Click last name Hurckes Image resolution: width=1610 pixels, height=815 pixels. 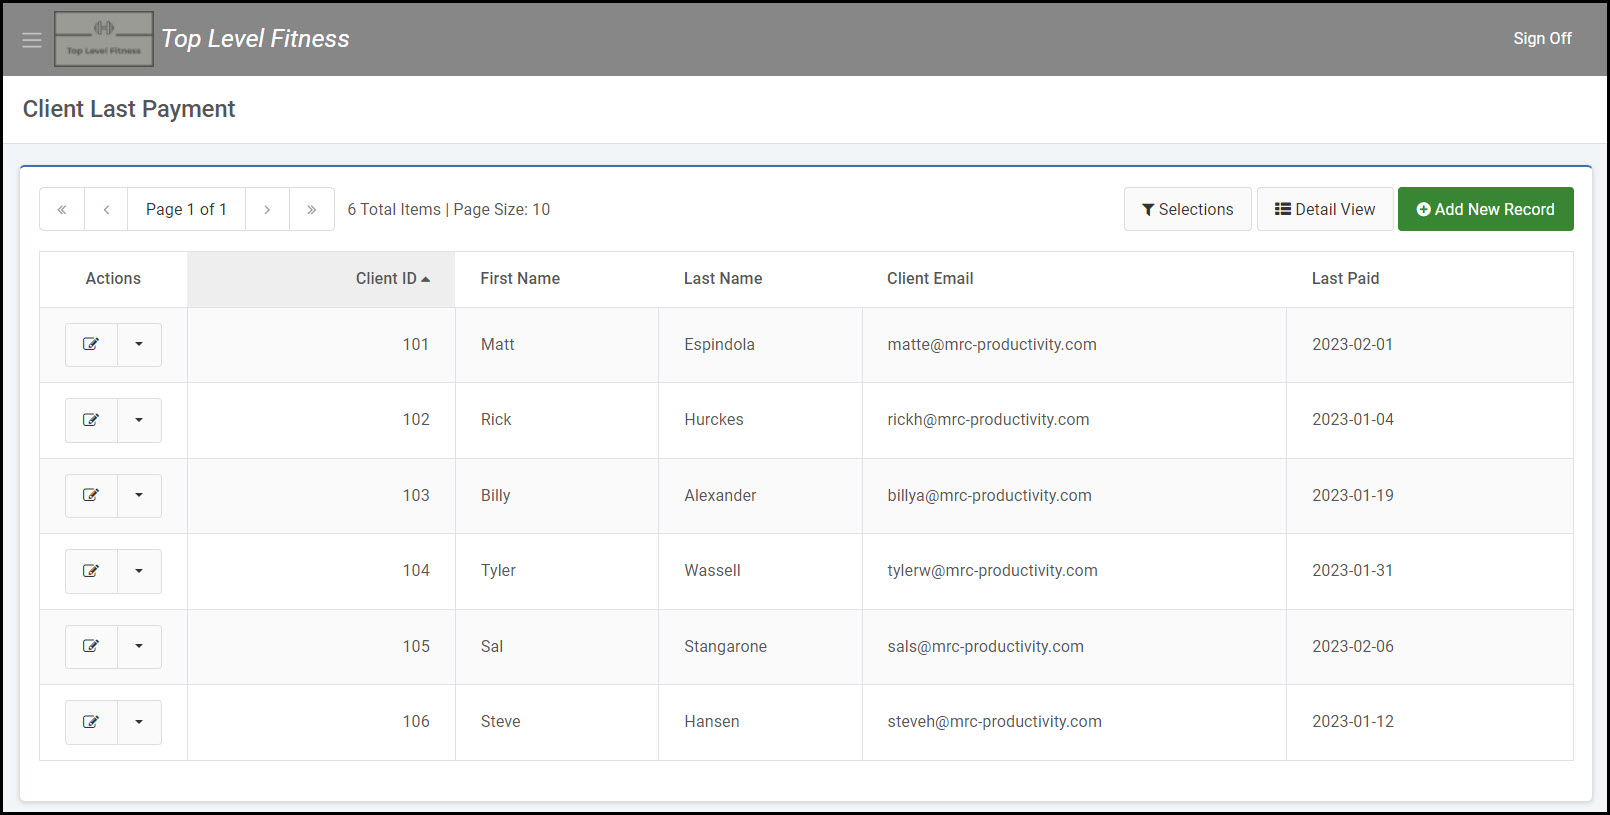(x=714, y=420)
